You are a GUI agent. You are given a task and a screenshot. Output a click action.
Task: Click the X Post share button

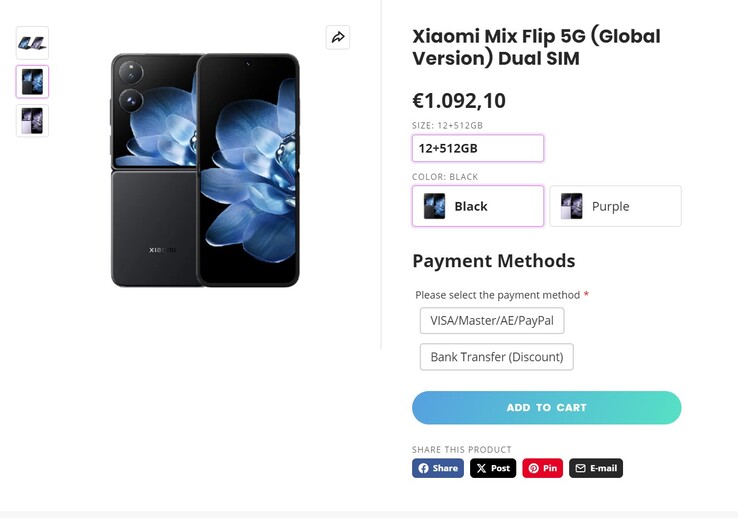coord(493,468)
